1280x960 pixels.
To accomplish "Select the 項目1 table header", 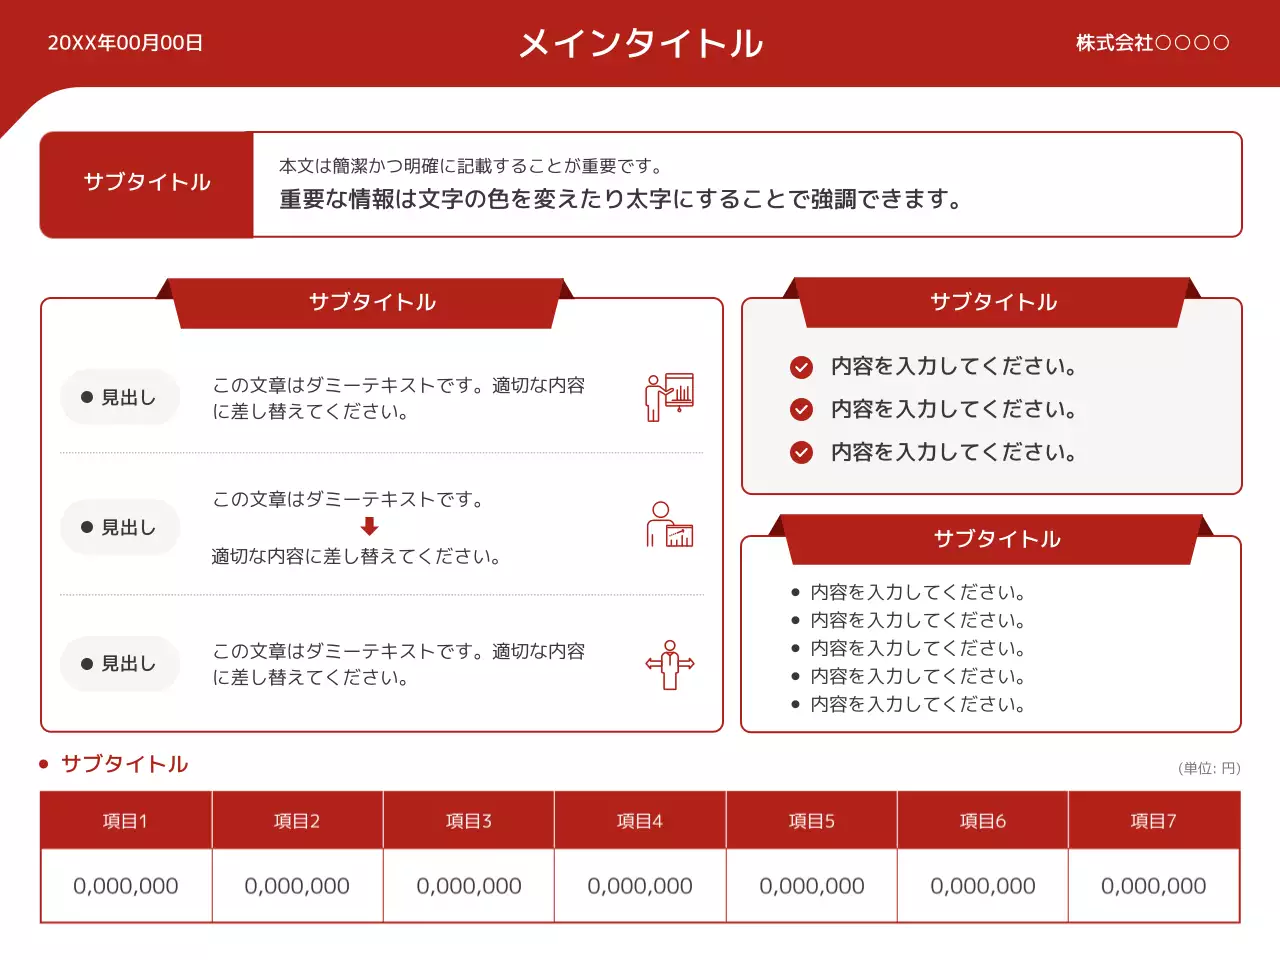I will click(125, 820).
